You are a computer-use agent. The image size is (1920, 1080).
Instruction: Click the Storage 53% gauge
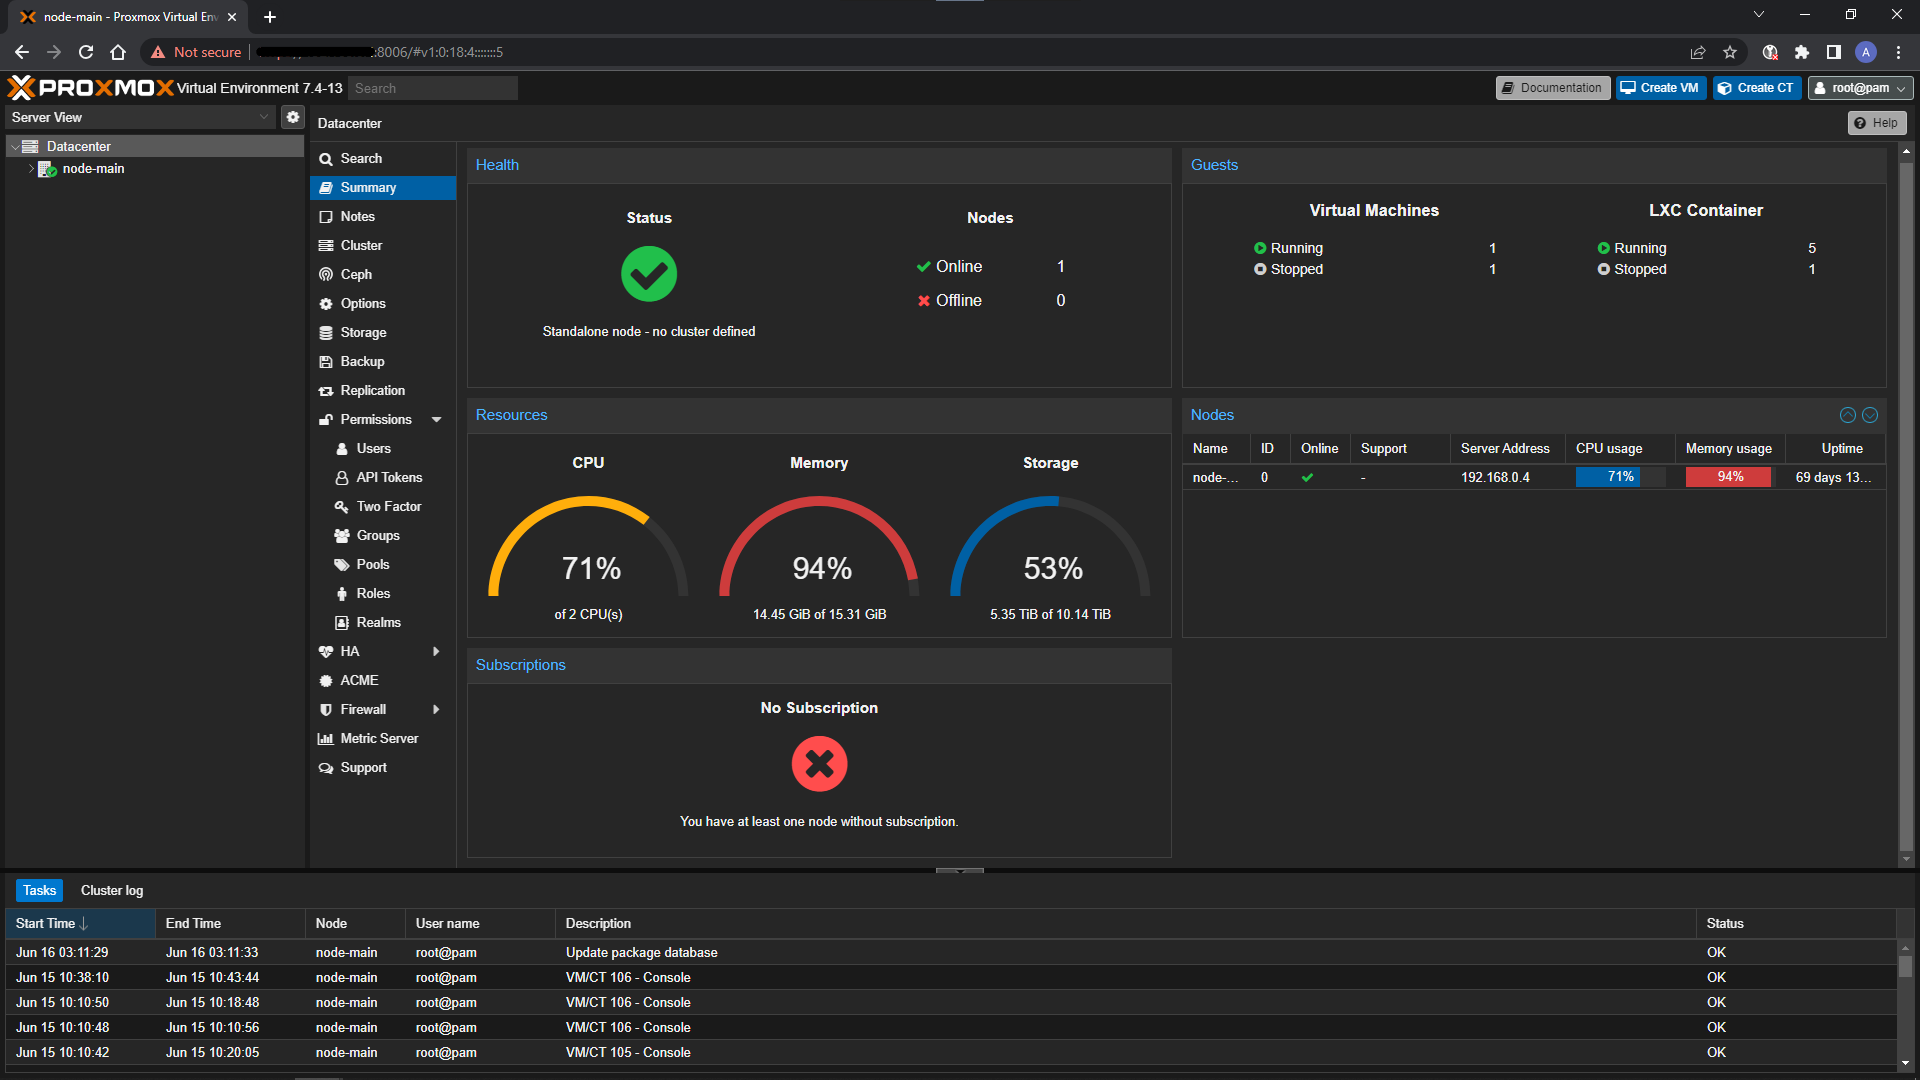(1050, 548)
